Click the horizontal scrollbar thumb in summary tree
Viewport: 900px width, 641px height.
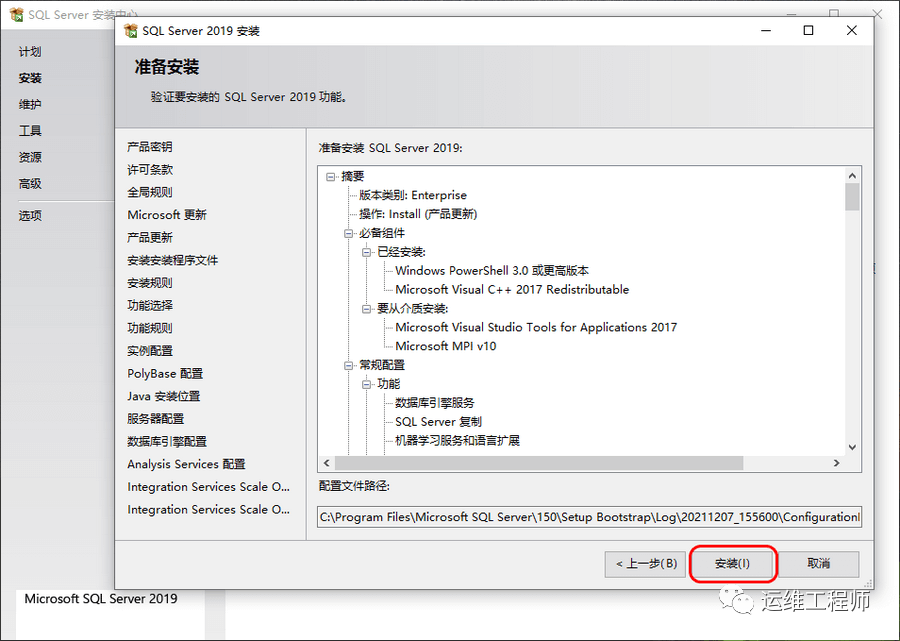(539, 463)
